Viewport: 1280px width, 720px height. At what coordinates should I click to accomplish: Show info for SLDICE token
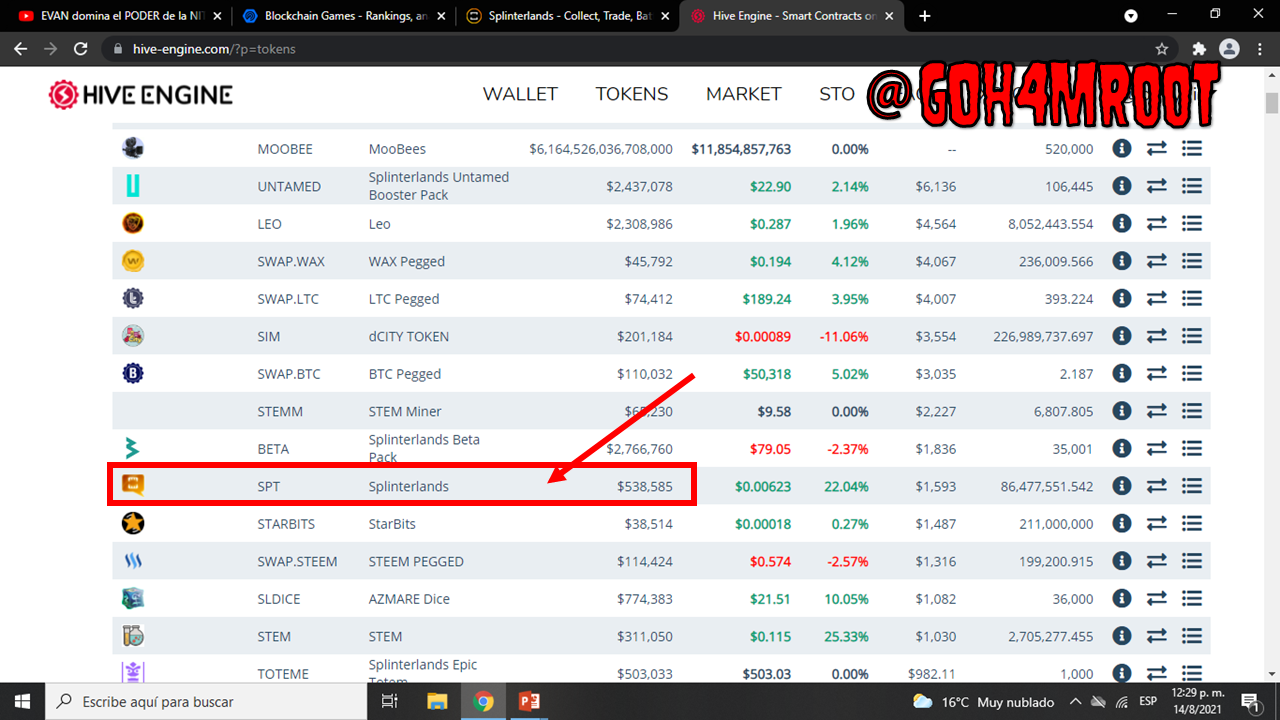click(1122, 599)
